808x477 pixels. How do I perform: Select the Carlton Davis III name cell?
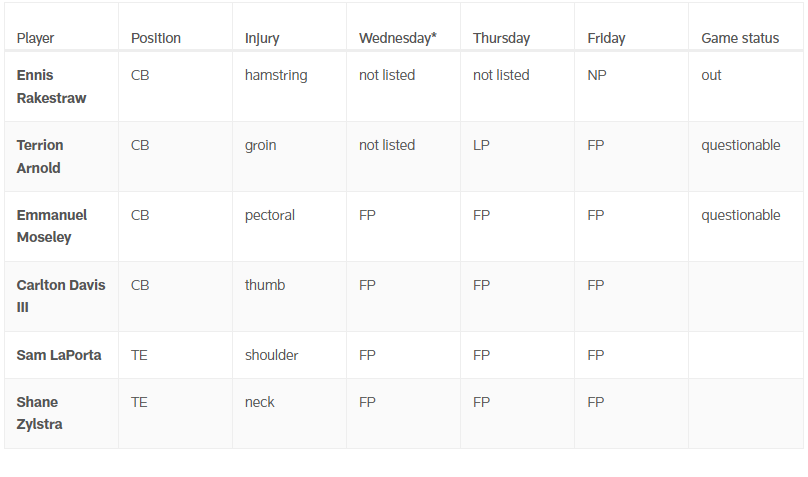[61, 296]
